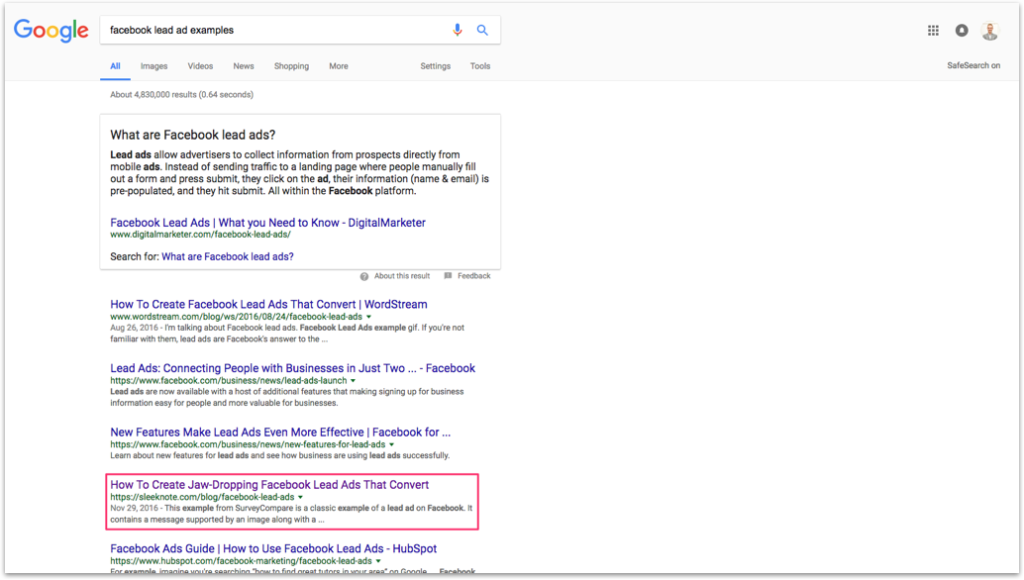Switch to the Shopping tab
The width and height of the screenshot is (1024, 580).
click(291, 66)
